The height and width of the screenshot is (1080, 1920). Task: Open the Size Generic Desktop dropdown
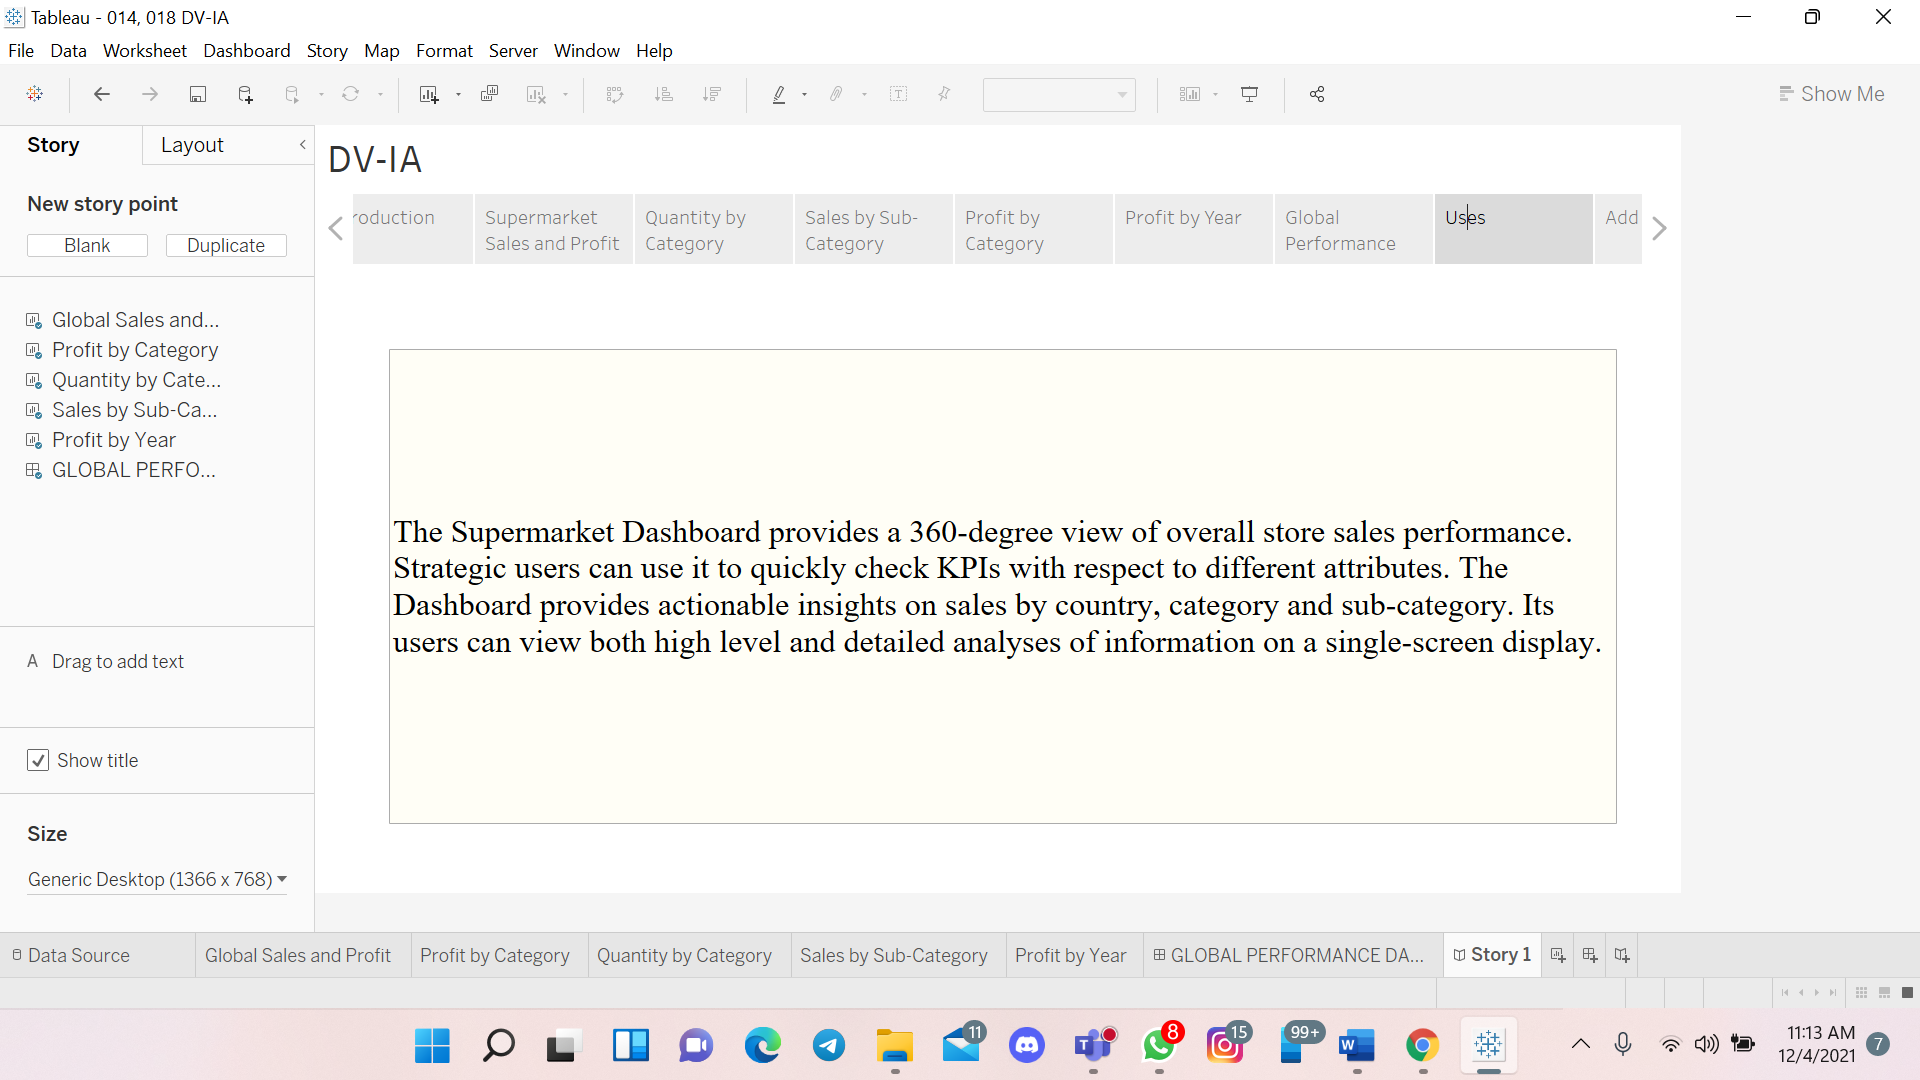(x=157, y=879)
